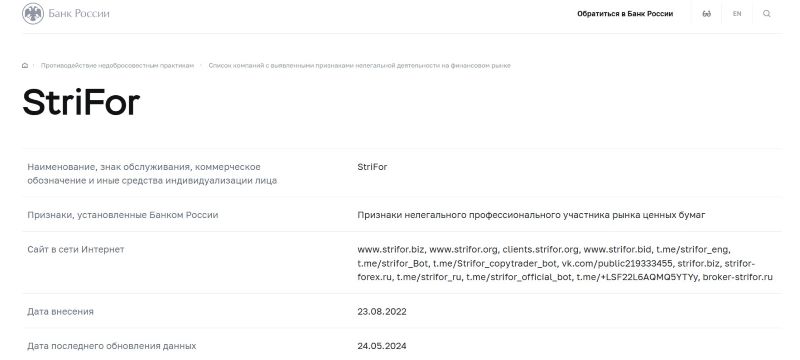Click the Bank of Russia eagle emblem logo
This screenshot has height=360, width=800.
(33, 14)
